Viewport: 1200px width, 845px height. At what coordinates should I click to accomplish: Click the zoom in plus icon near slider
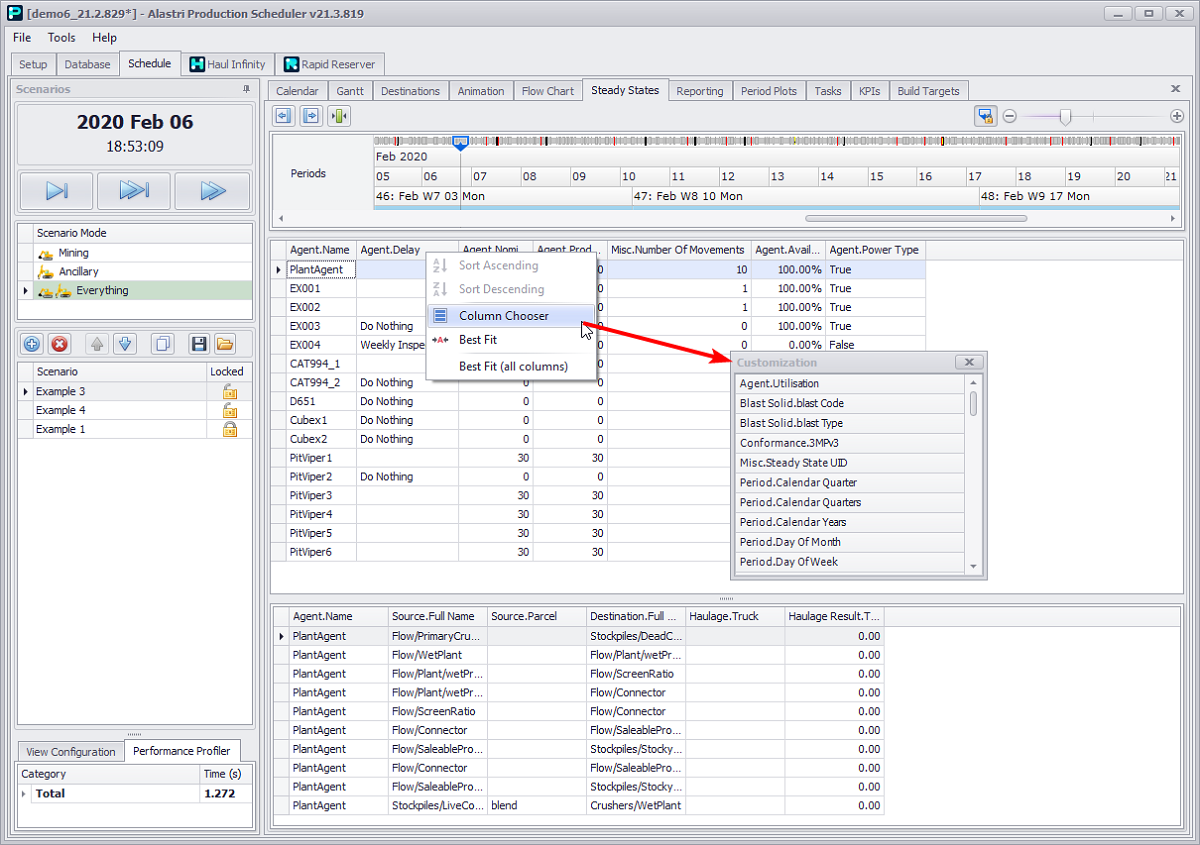click(x=1177, y=117)
